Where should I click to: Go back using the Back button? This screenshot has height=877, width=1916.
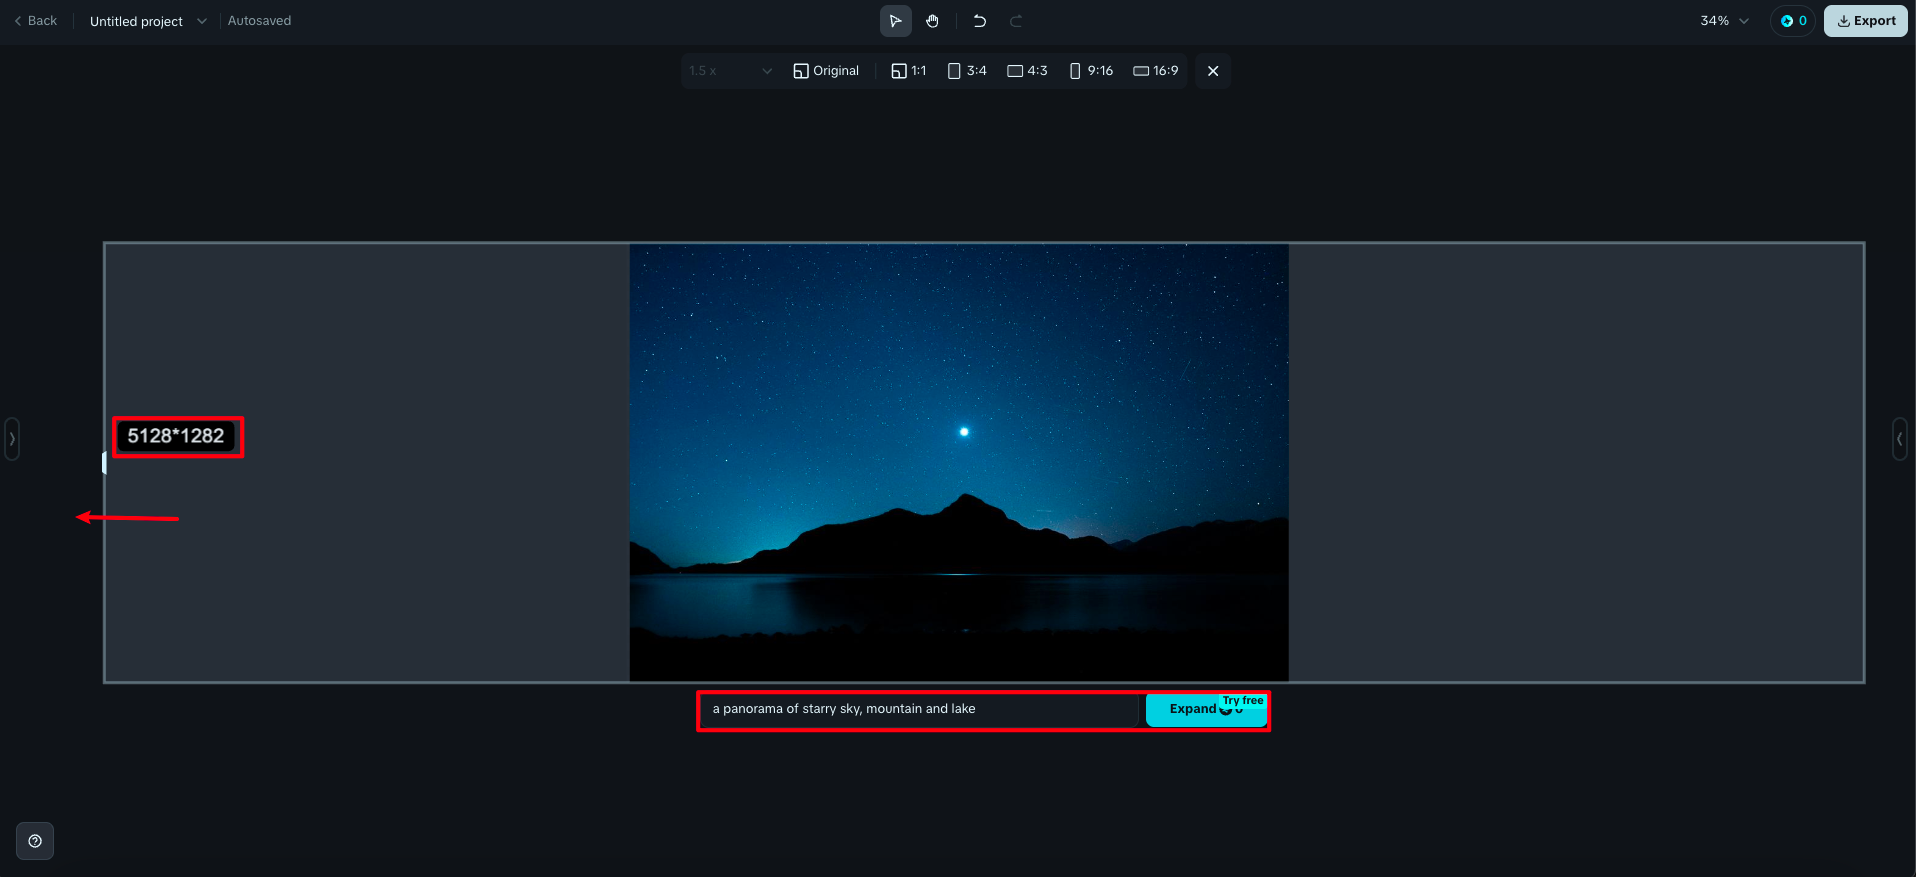pyautogui.click(x=36, y=21)
